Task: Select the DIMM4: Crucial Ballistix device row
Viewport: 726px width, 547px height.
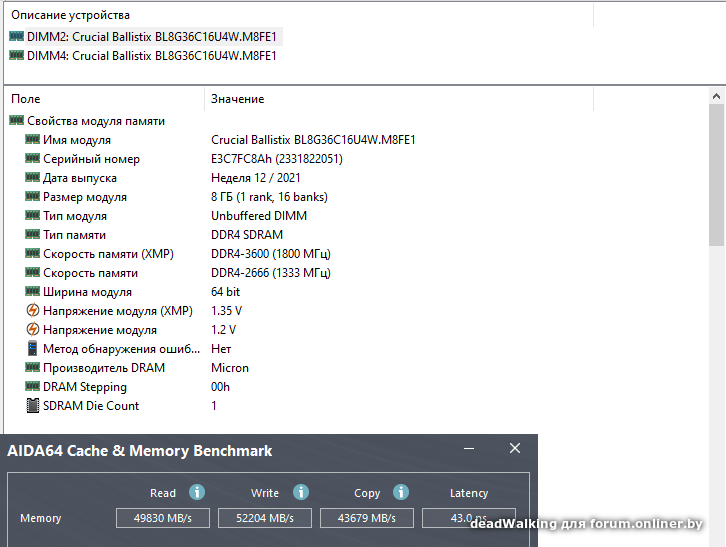Action: click(152, 55)
